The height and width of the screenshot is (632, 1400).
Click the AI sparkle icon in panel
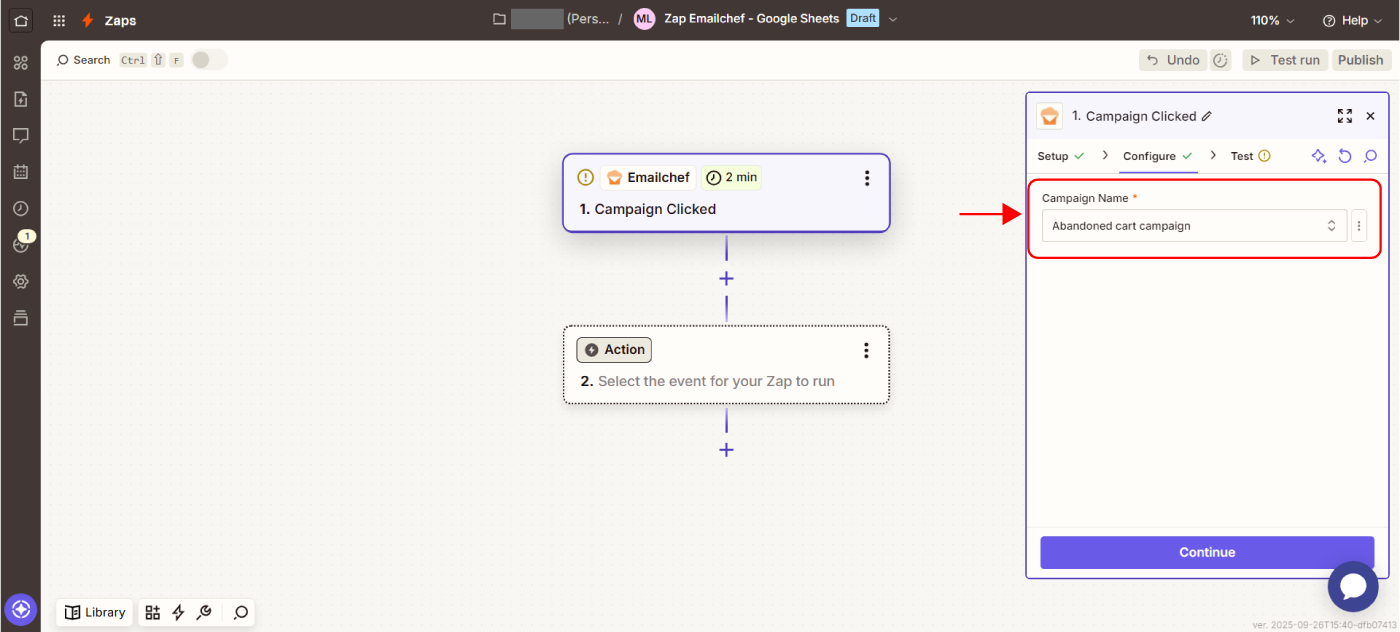pyautogui.click(x=1319, y=156)
